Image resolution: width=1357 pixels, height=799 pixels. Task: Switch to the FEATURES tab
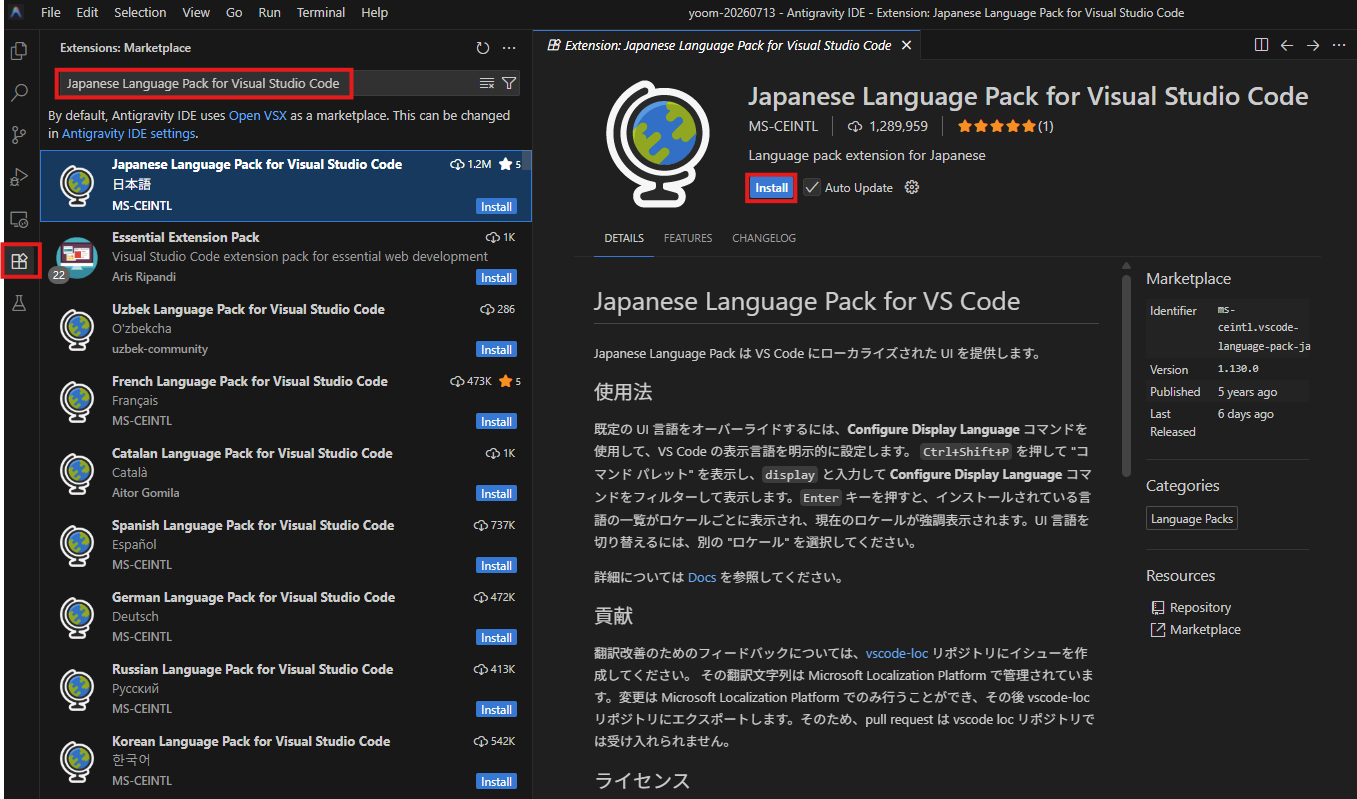tap(688, 238)
